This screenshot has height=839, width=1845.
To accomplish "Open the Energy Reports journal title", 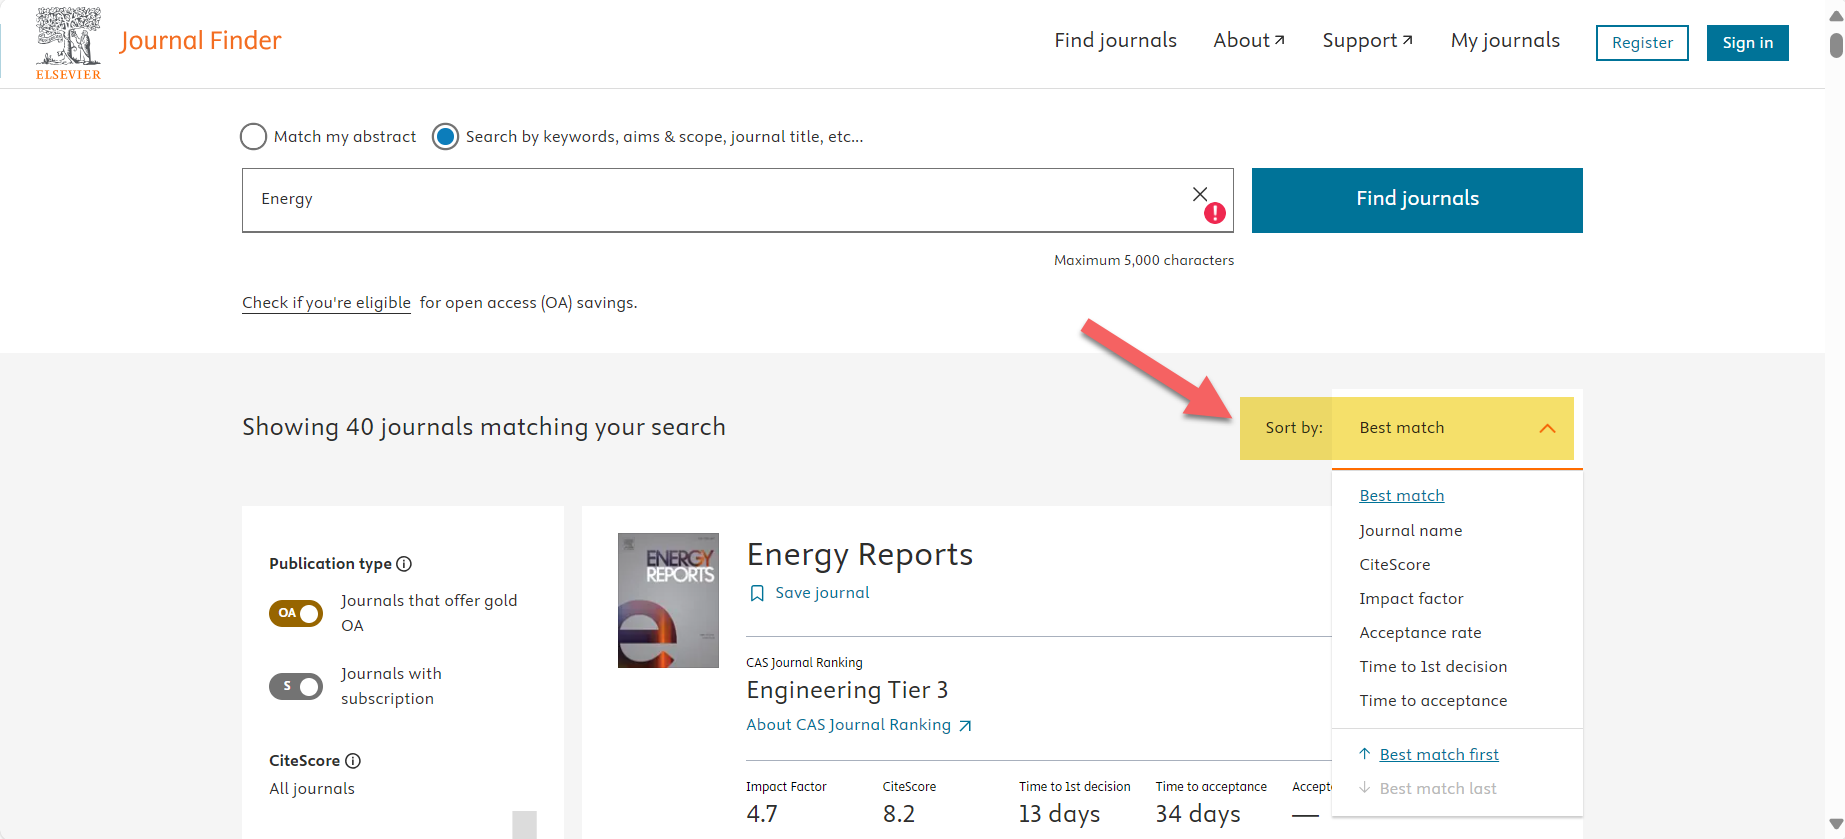I will [x=860, y=554].
